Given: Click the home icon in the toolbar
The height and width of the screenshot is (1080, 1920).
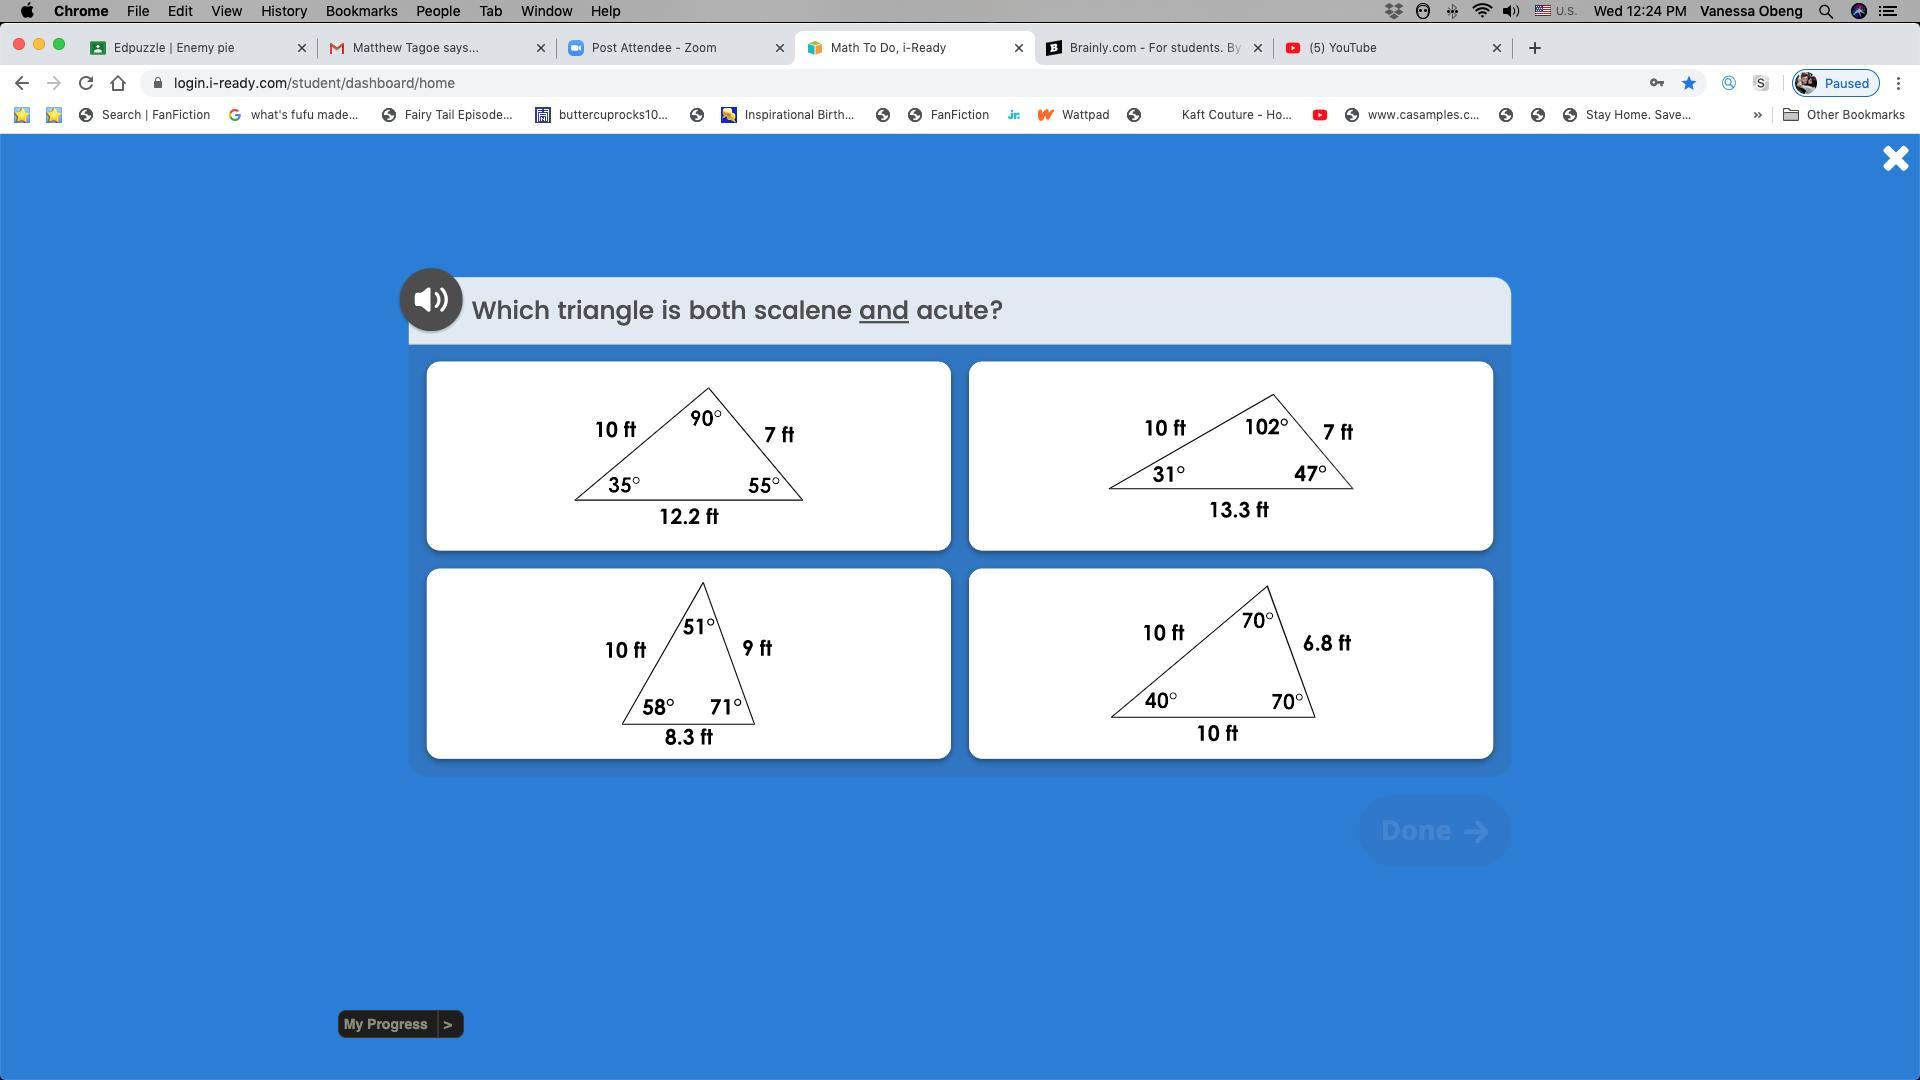Looking at the screenshot, I should coord(118,83).
